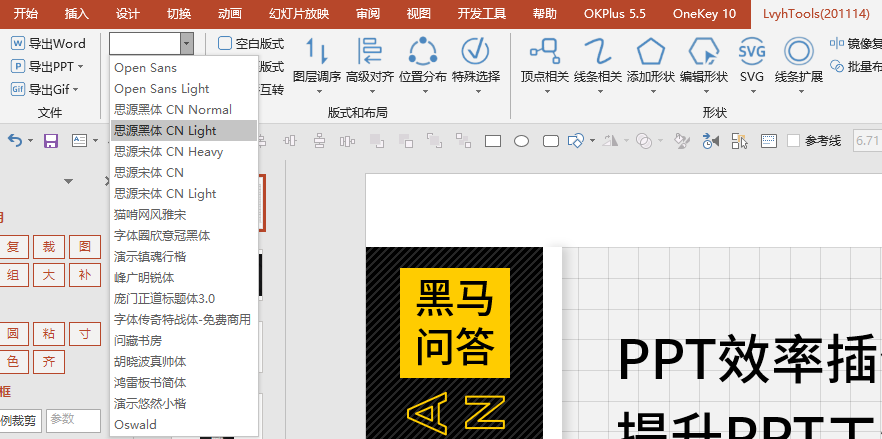Choose 演示镇魂行楷 from font list
Image resolution: width=882 pixels, height=439 pixels.
184,257
